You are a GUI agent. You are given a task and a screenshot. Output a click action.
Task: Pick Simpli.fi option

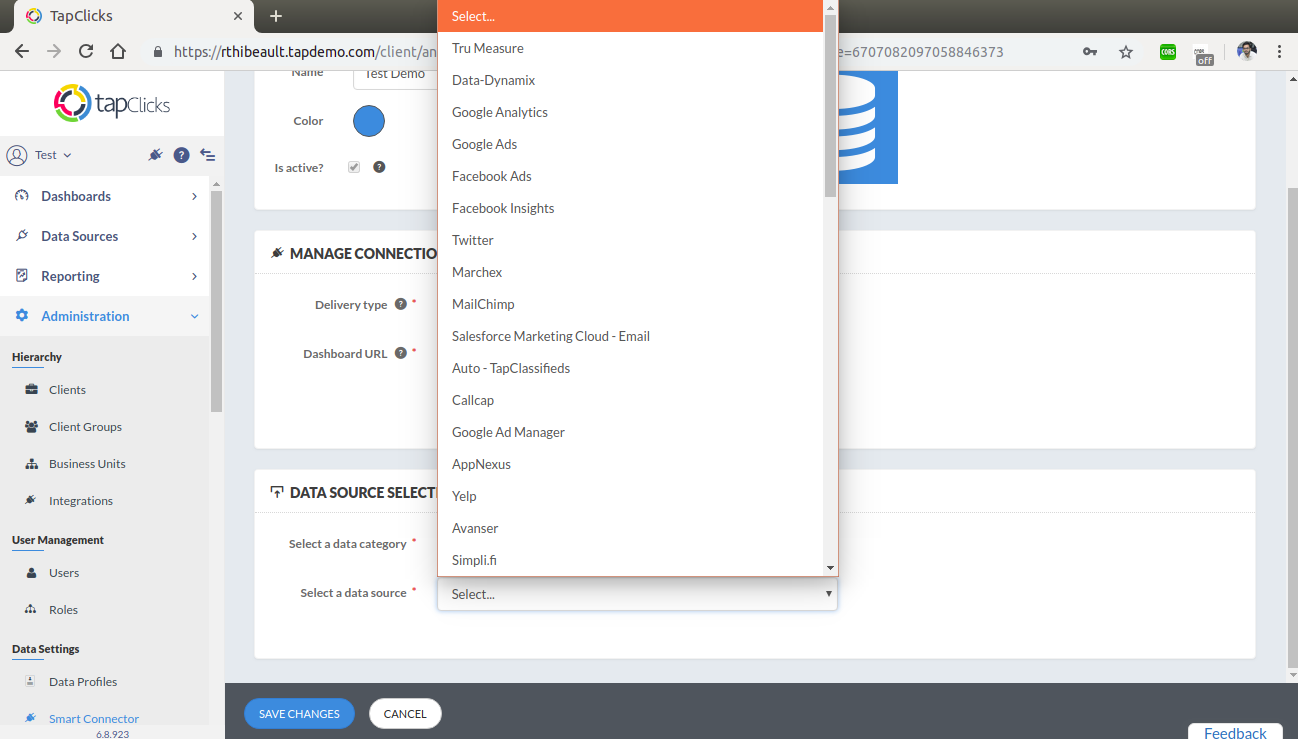630,560
